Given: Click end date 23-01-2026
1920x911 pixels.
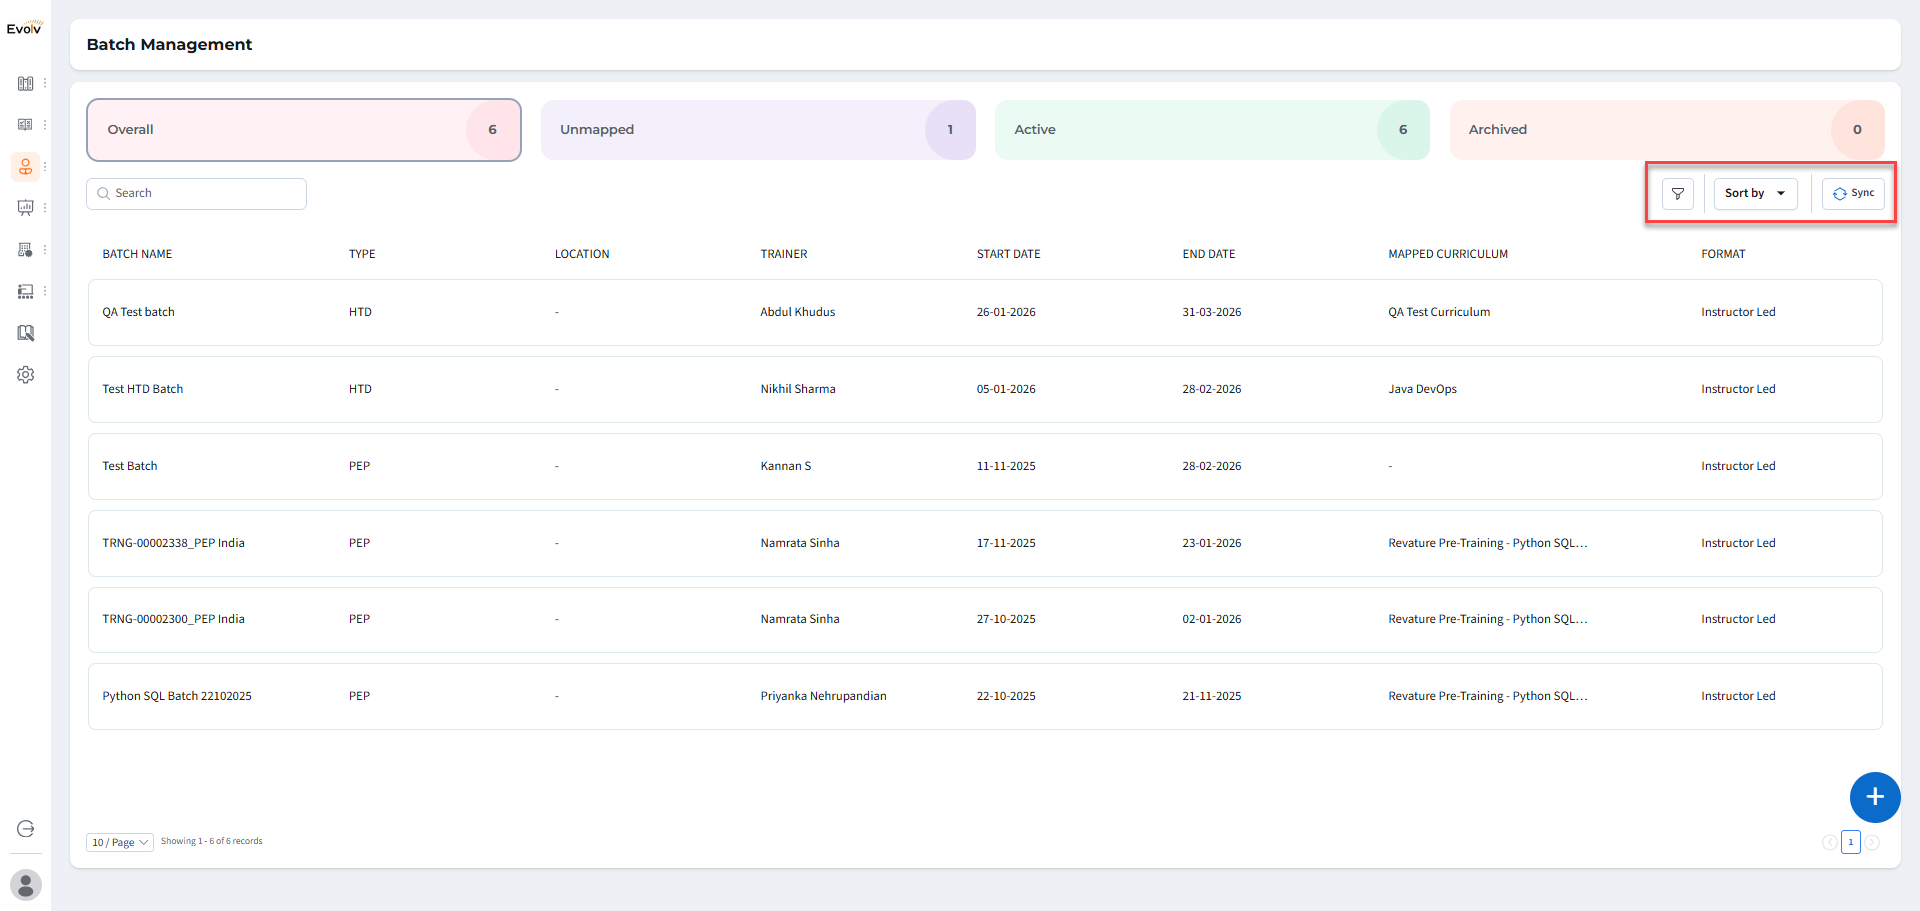Looking at the screenshot, I should pyautogui.click(x=1212, y=543).
